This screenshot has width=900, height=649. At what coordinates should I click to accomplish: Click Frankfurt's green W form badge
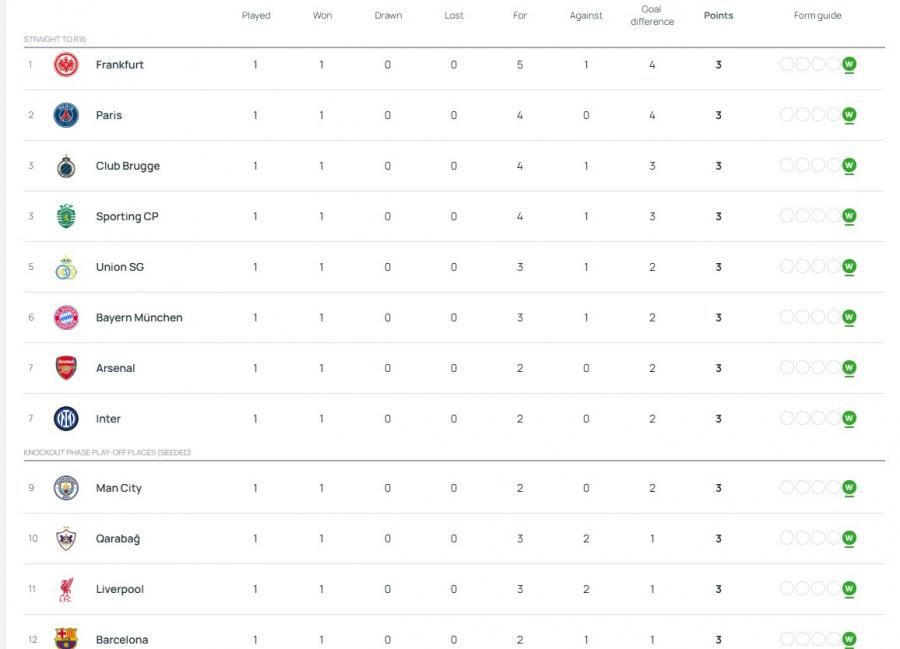coord(849,65)
